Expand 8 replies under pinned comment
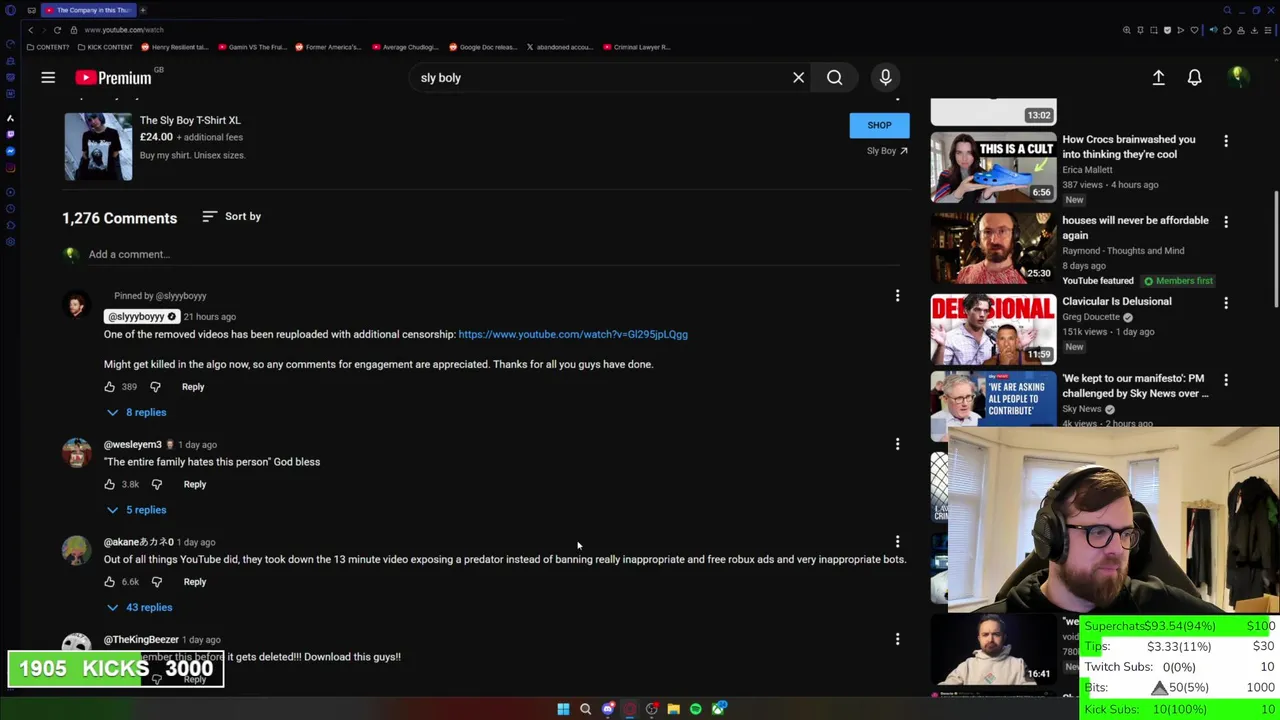The image size is (1280, 720). tap(136, 412)
